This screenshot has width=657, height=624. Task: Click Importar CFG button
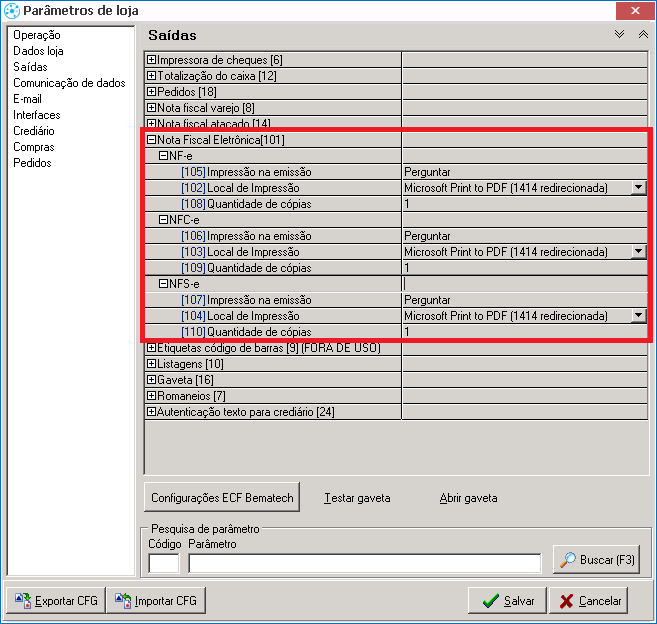[x=156, y=601]
